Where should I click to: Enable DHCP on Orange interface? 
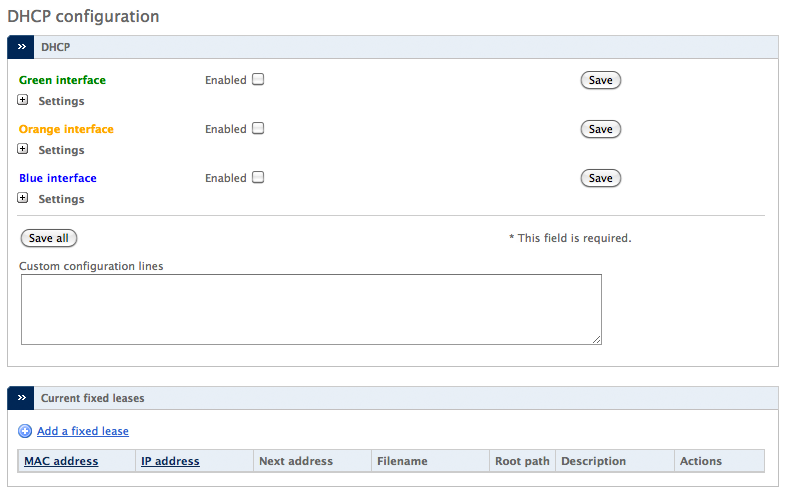click(x=258, y=129)
